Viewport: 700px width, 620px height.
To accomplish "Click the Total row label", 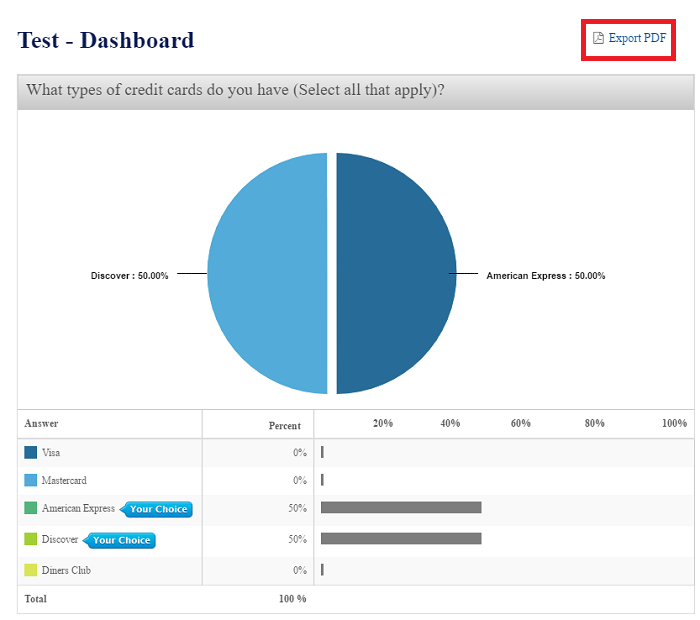I will 35,599.
